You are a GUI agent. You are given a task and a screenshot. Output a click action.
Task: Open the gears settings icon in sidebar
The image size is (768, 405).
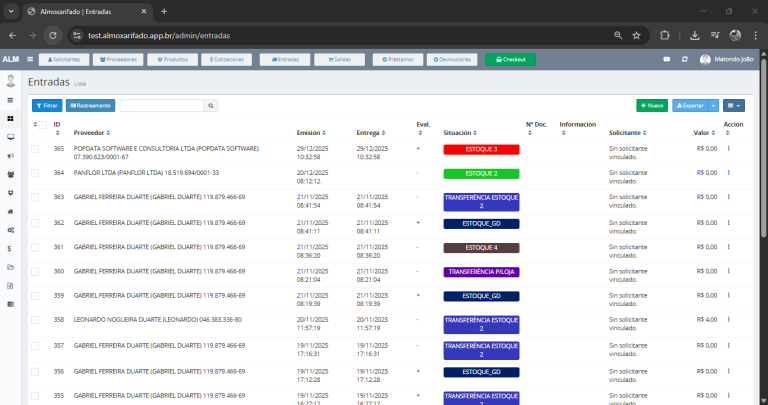10,229
